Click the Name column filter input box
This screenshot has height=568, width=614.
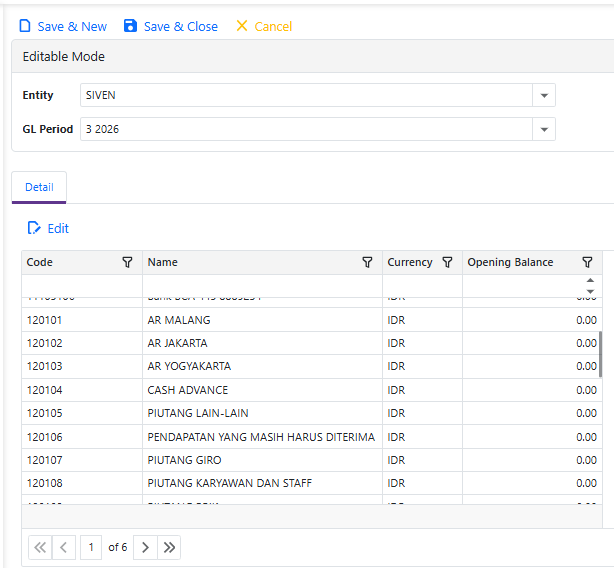[x=262, y=286]
